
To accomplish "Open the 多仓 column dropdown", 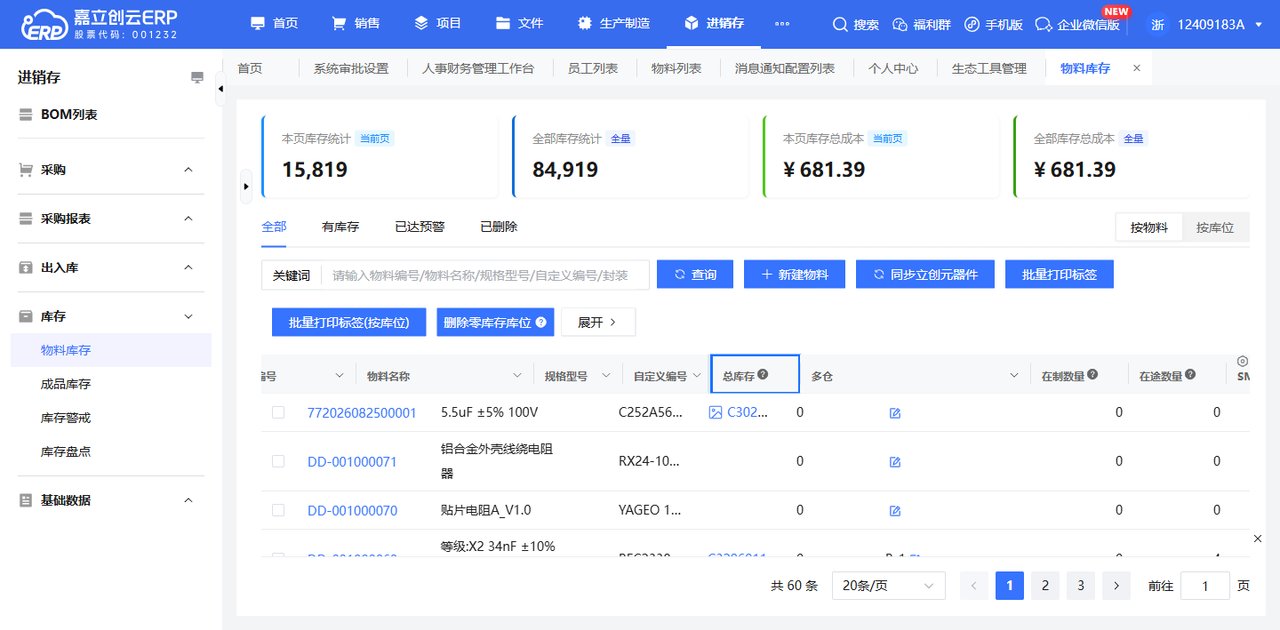I will click(x=1014, y=376).
